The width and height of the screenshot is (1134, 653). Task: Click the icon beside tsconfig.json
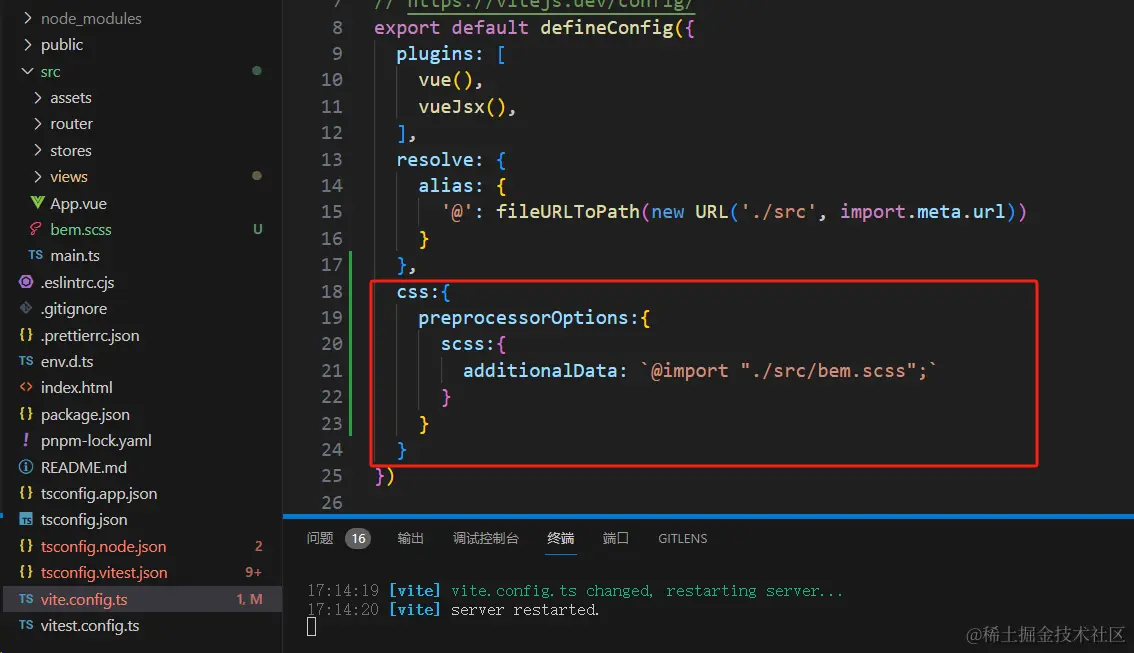click(26, 519)
